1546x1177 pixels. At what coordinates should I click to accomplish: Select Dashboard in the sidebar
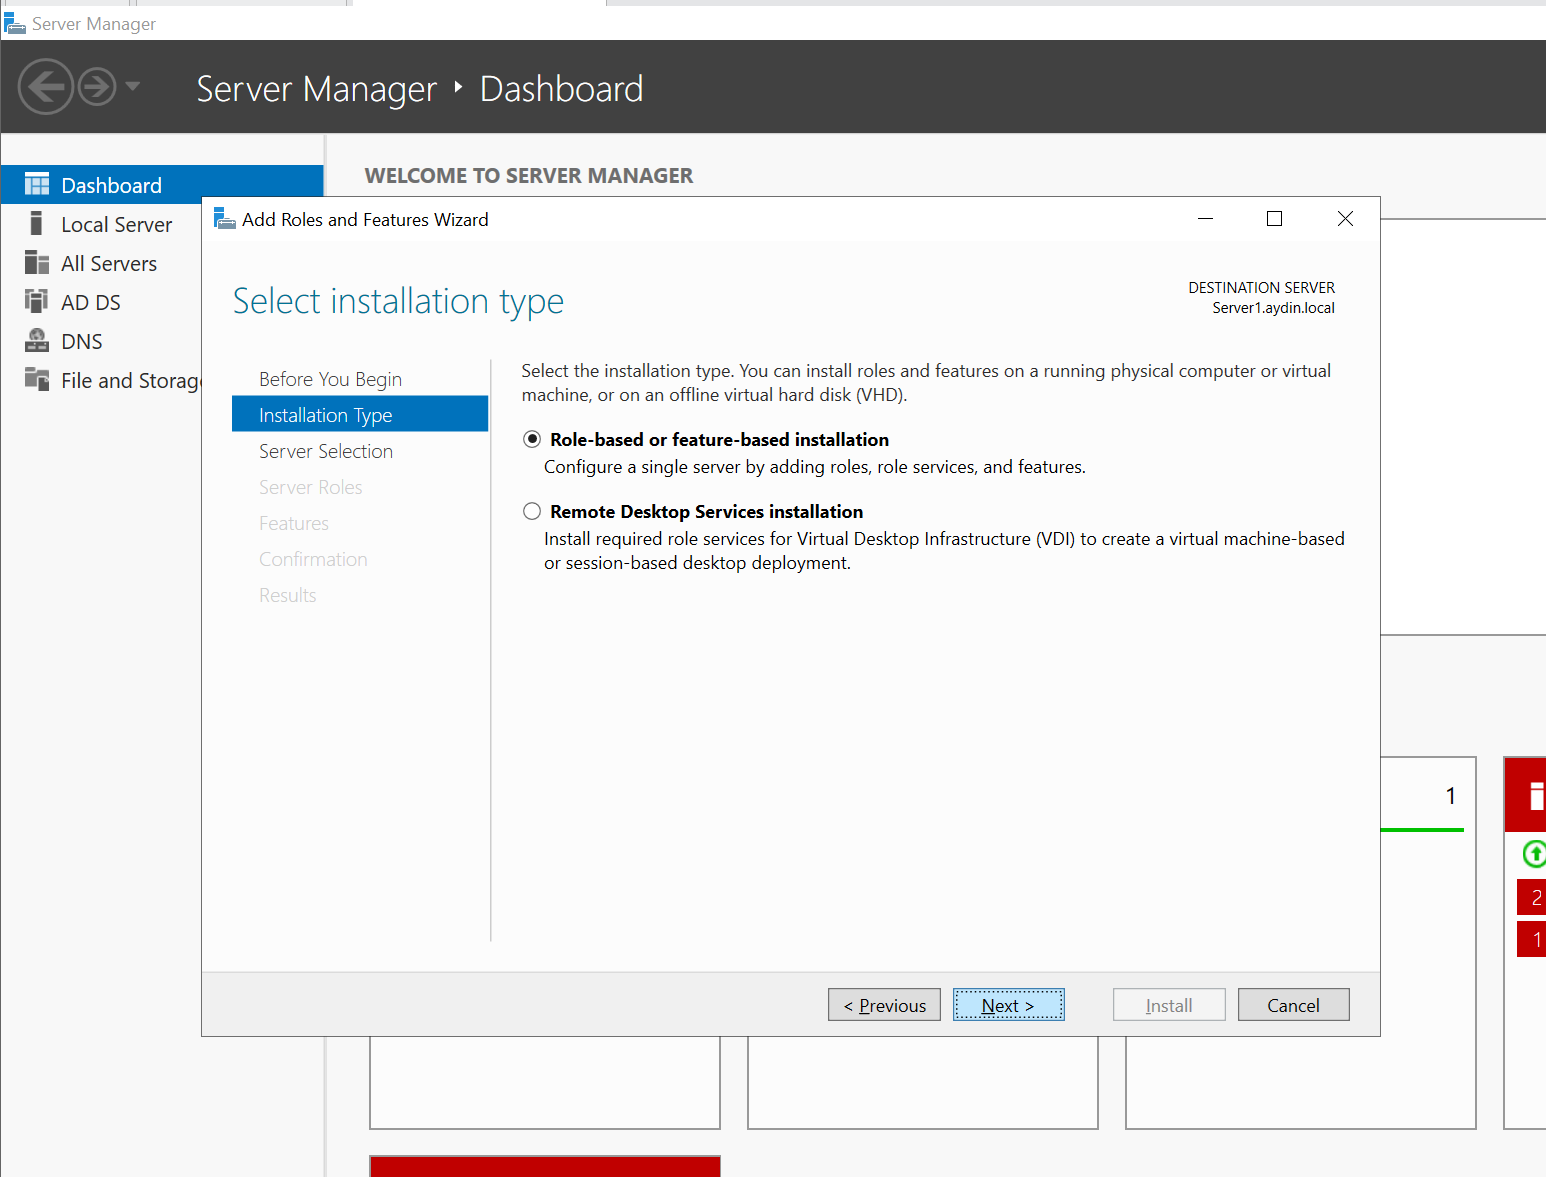(x=162, y=185)
